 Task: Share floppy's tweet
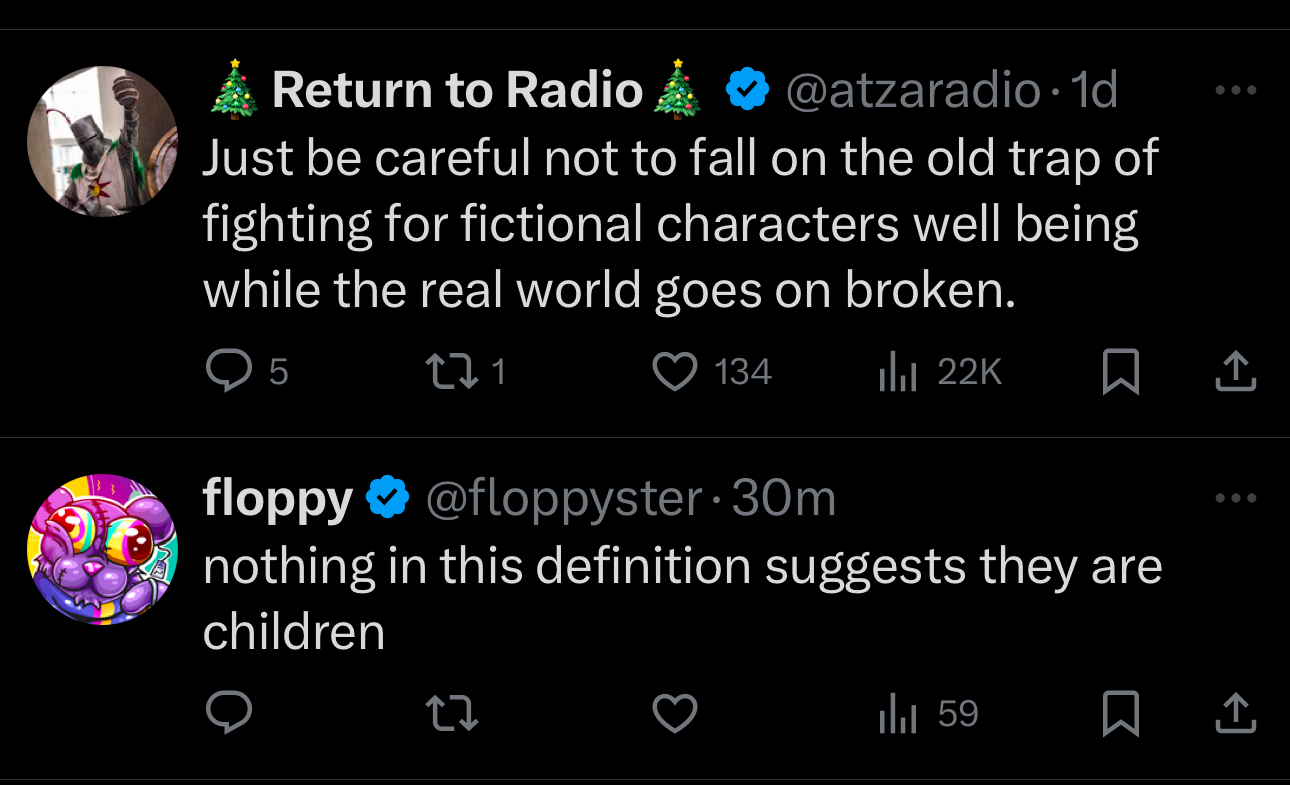(x=1235, y=713)
